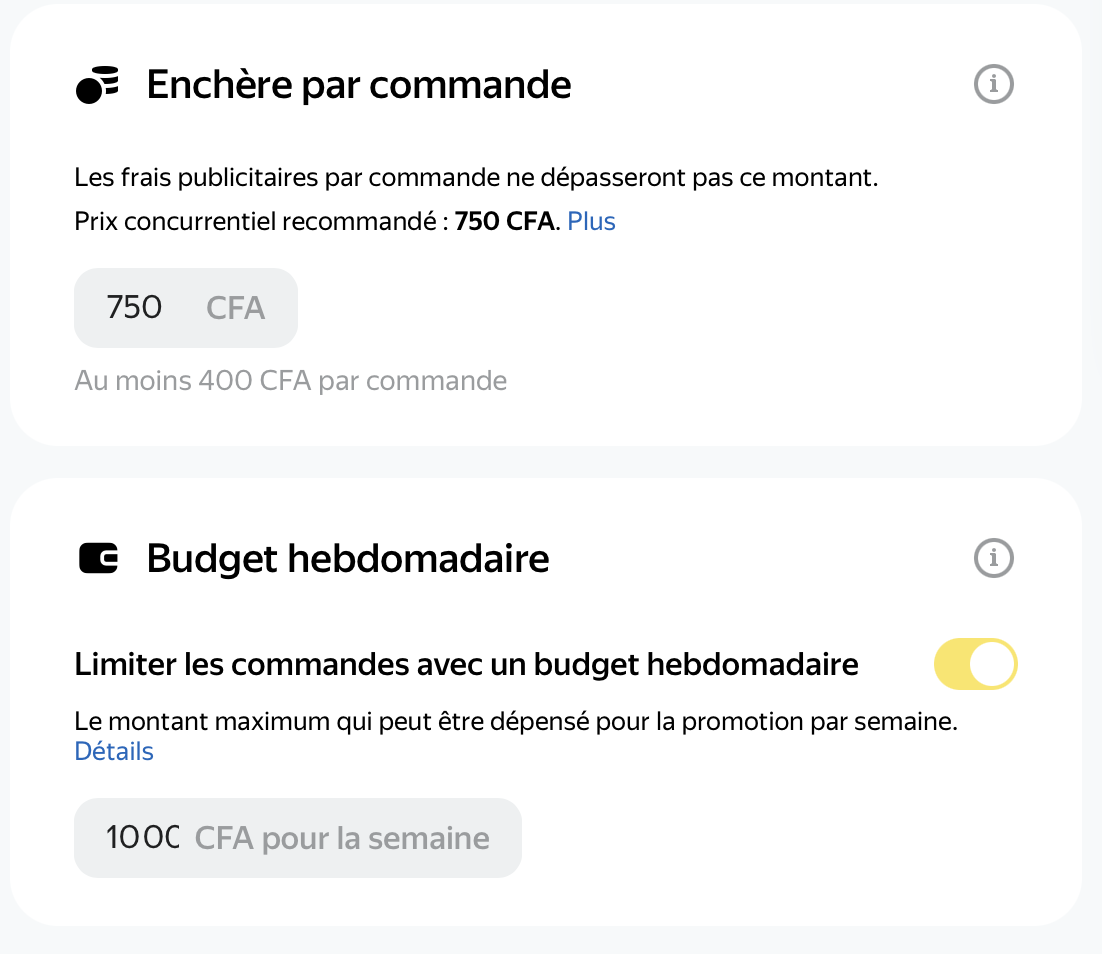The height and width of the screenshot is (954, 1102).
Task: Click the coins icon beside Enchère par commande
Action: point(97,85)
